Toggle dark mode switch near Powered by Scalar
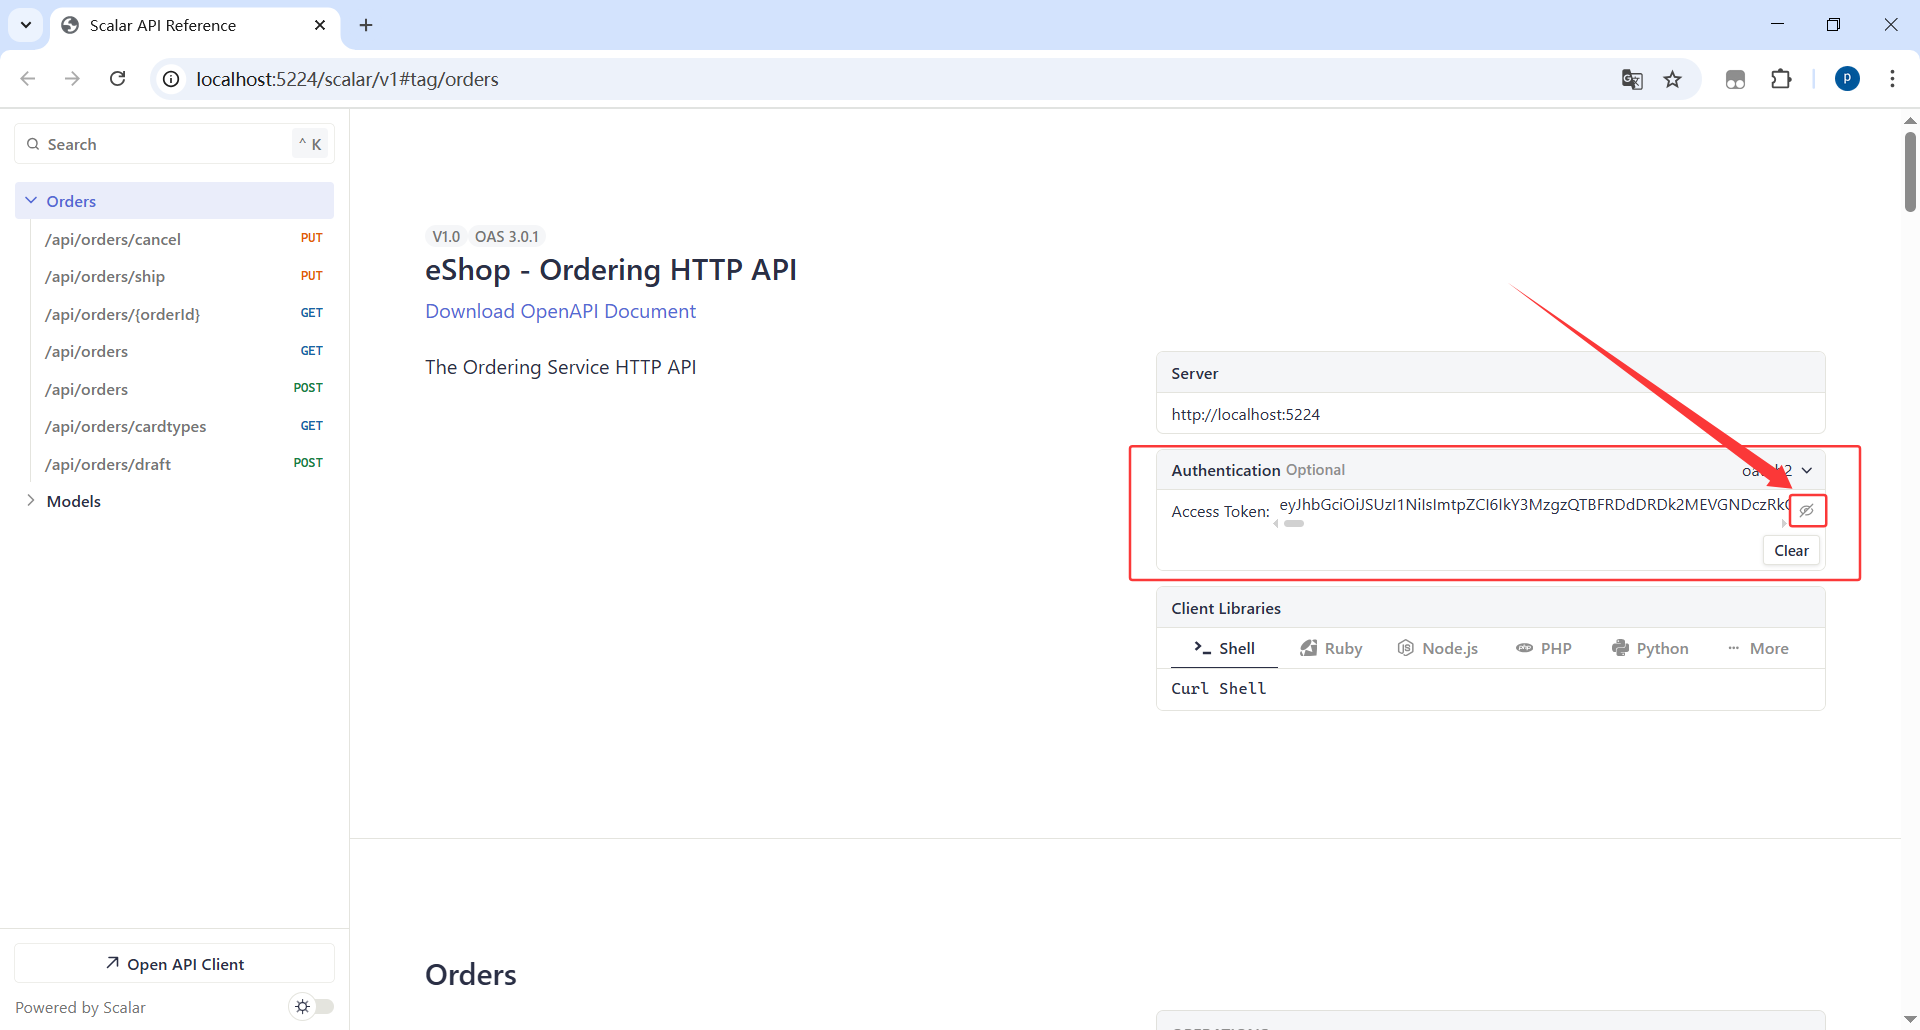1920x1030 pixels. coord(311,1006)
